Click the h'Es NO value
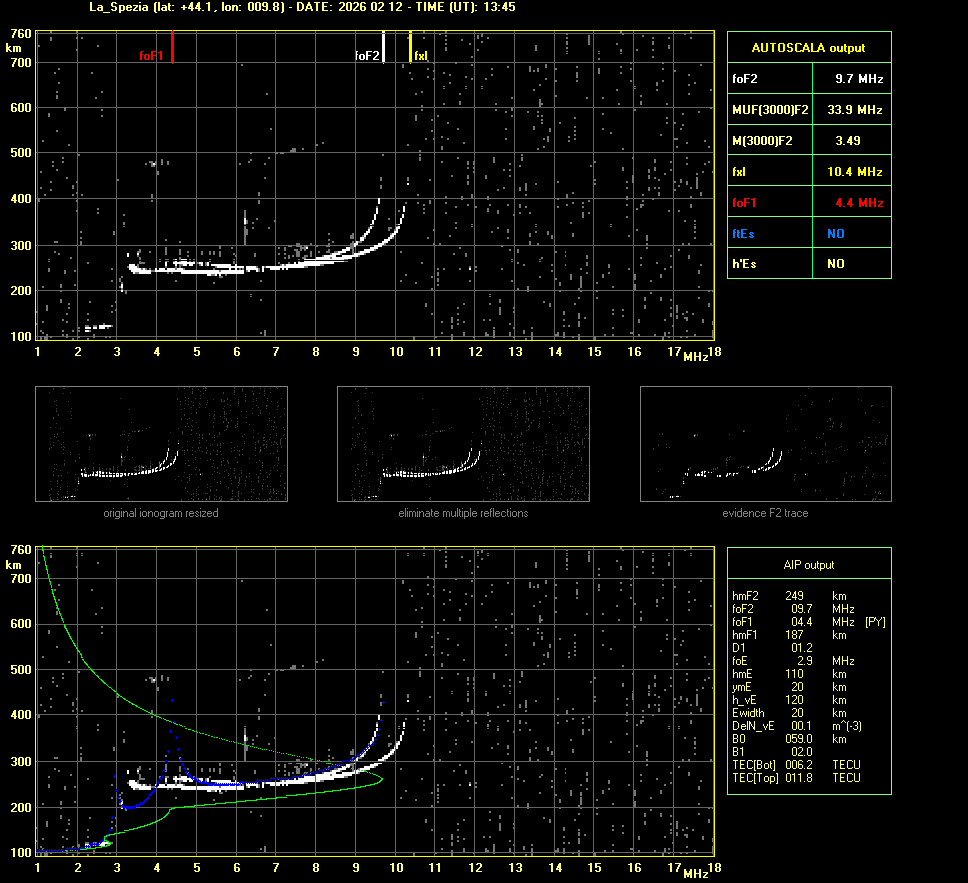Screen dimensions: 968x883 pyautogui.click(x=835, y=264)
